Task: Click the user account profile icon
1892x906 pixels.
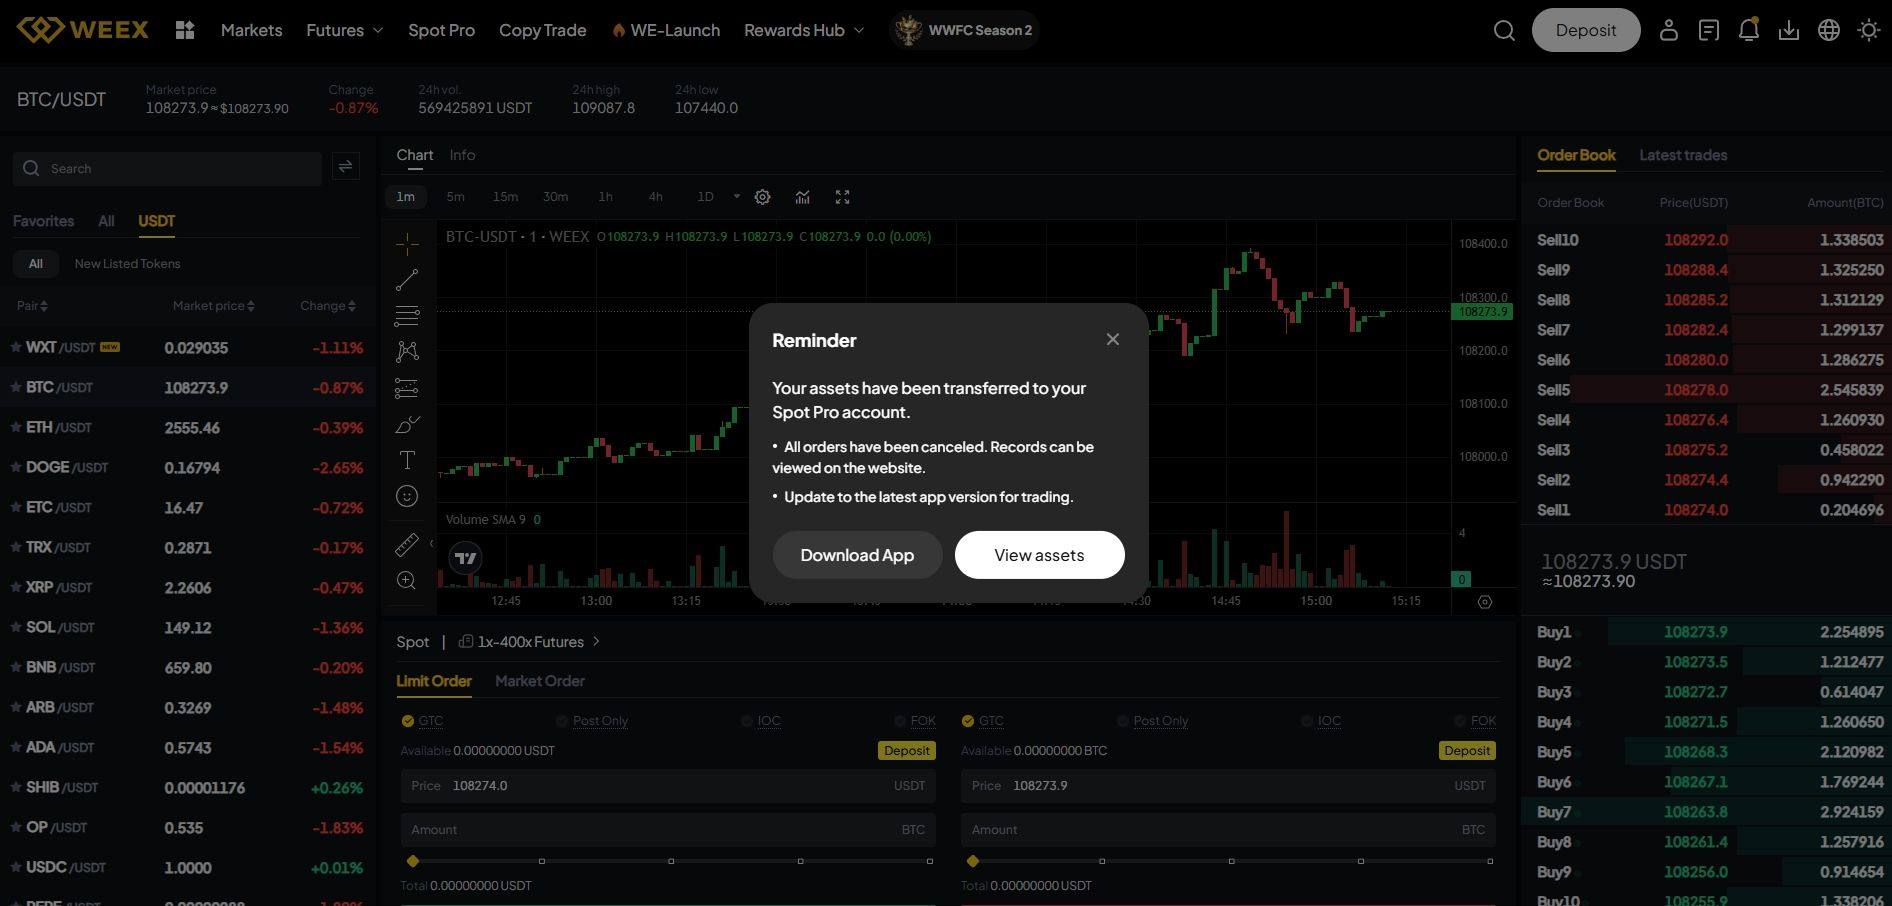Action: point(1668,30)
